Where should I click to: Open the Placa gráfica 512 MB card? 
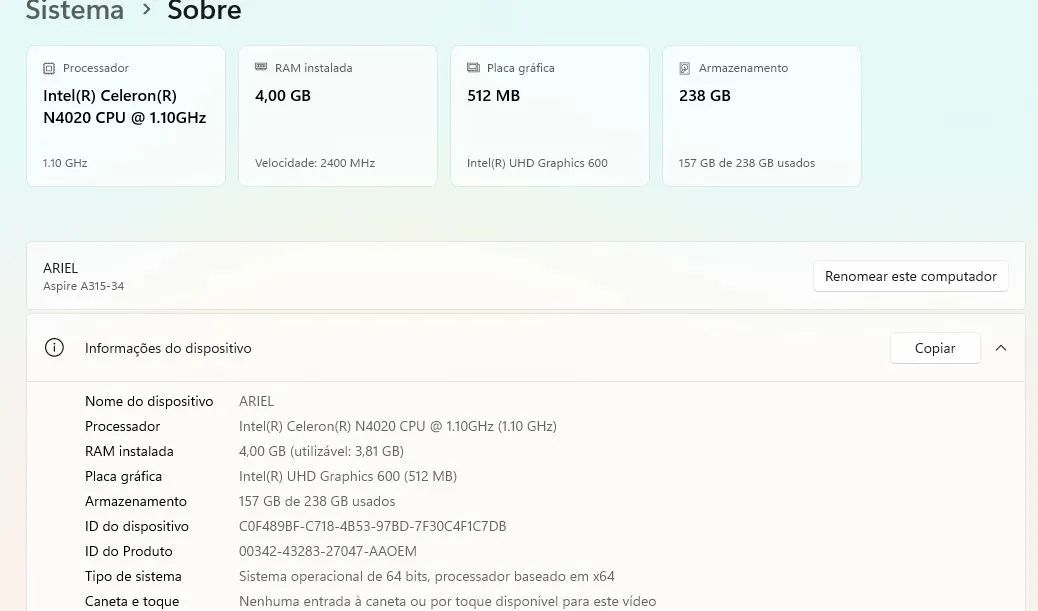coord(549,116)
